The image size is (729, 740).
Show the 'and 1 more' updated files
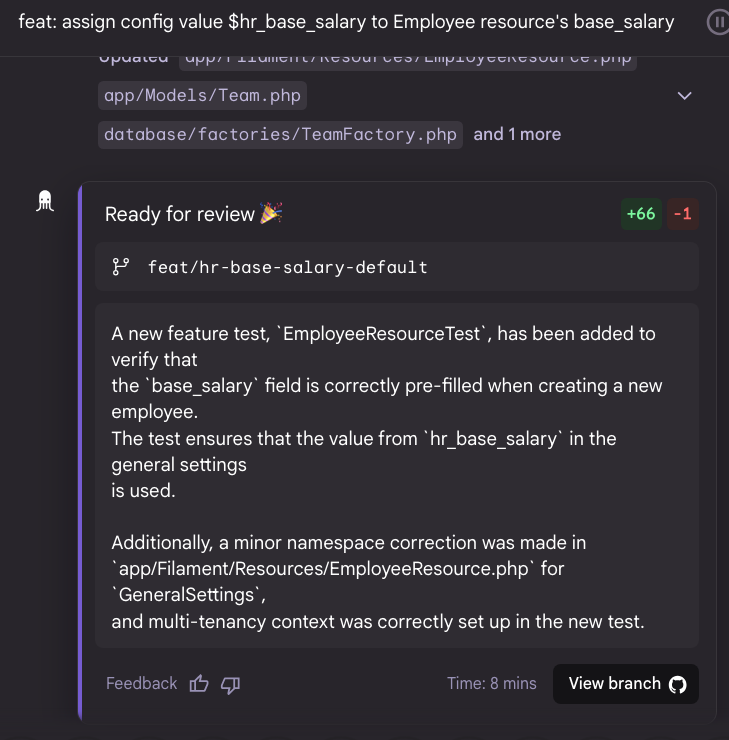click(517, 135)
